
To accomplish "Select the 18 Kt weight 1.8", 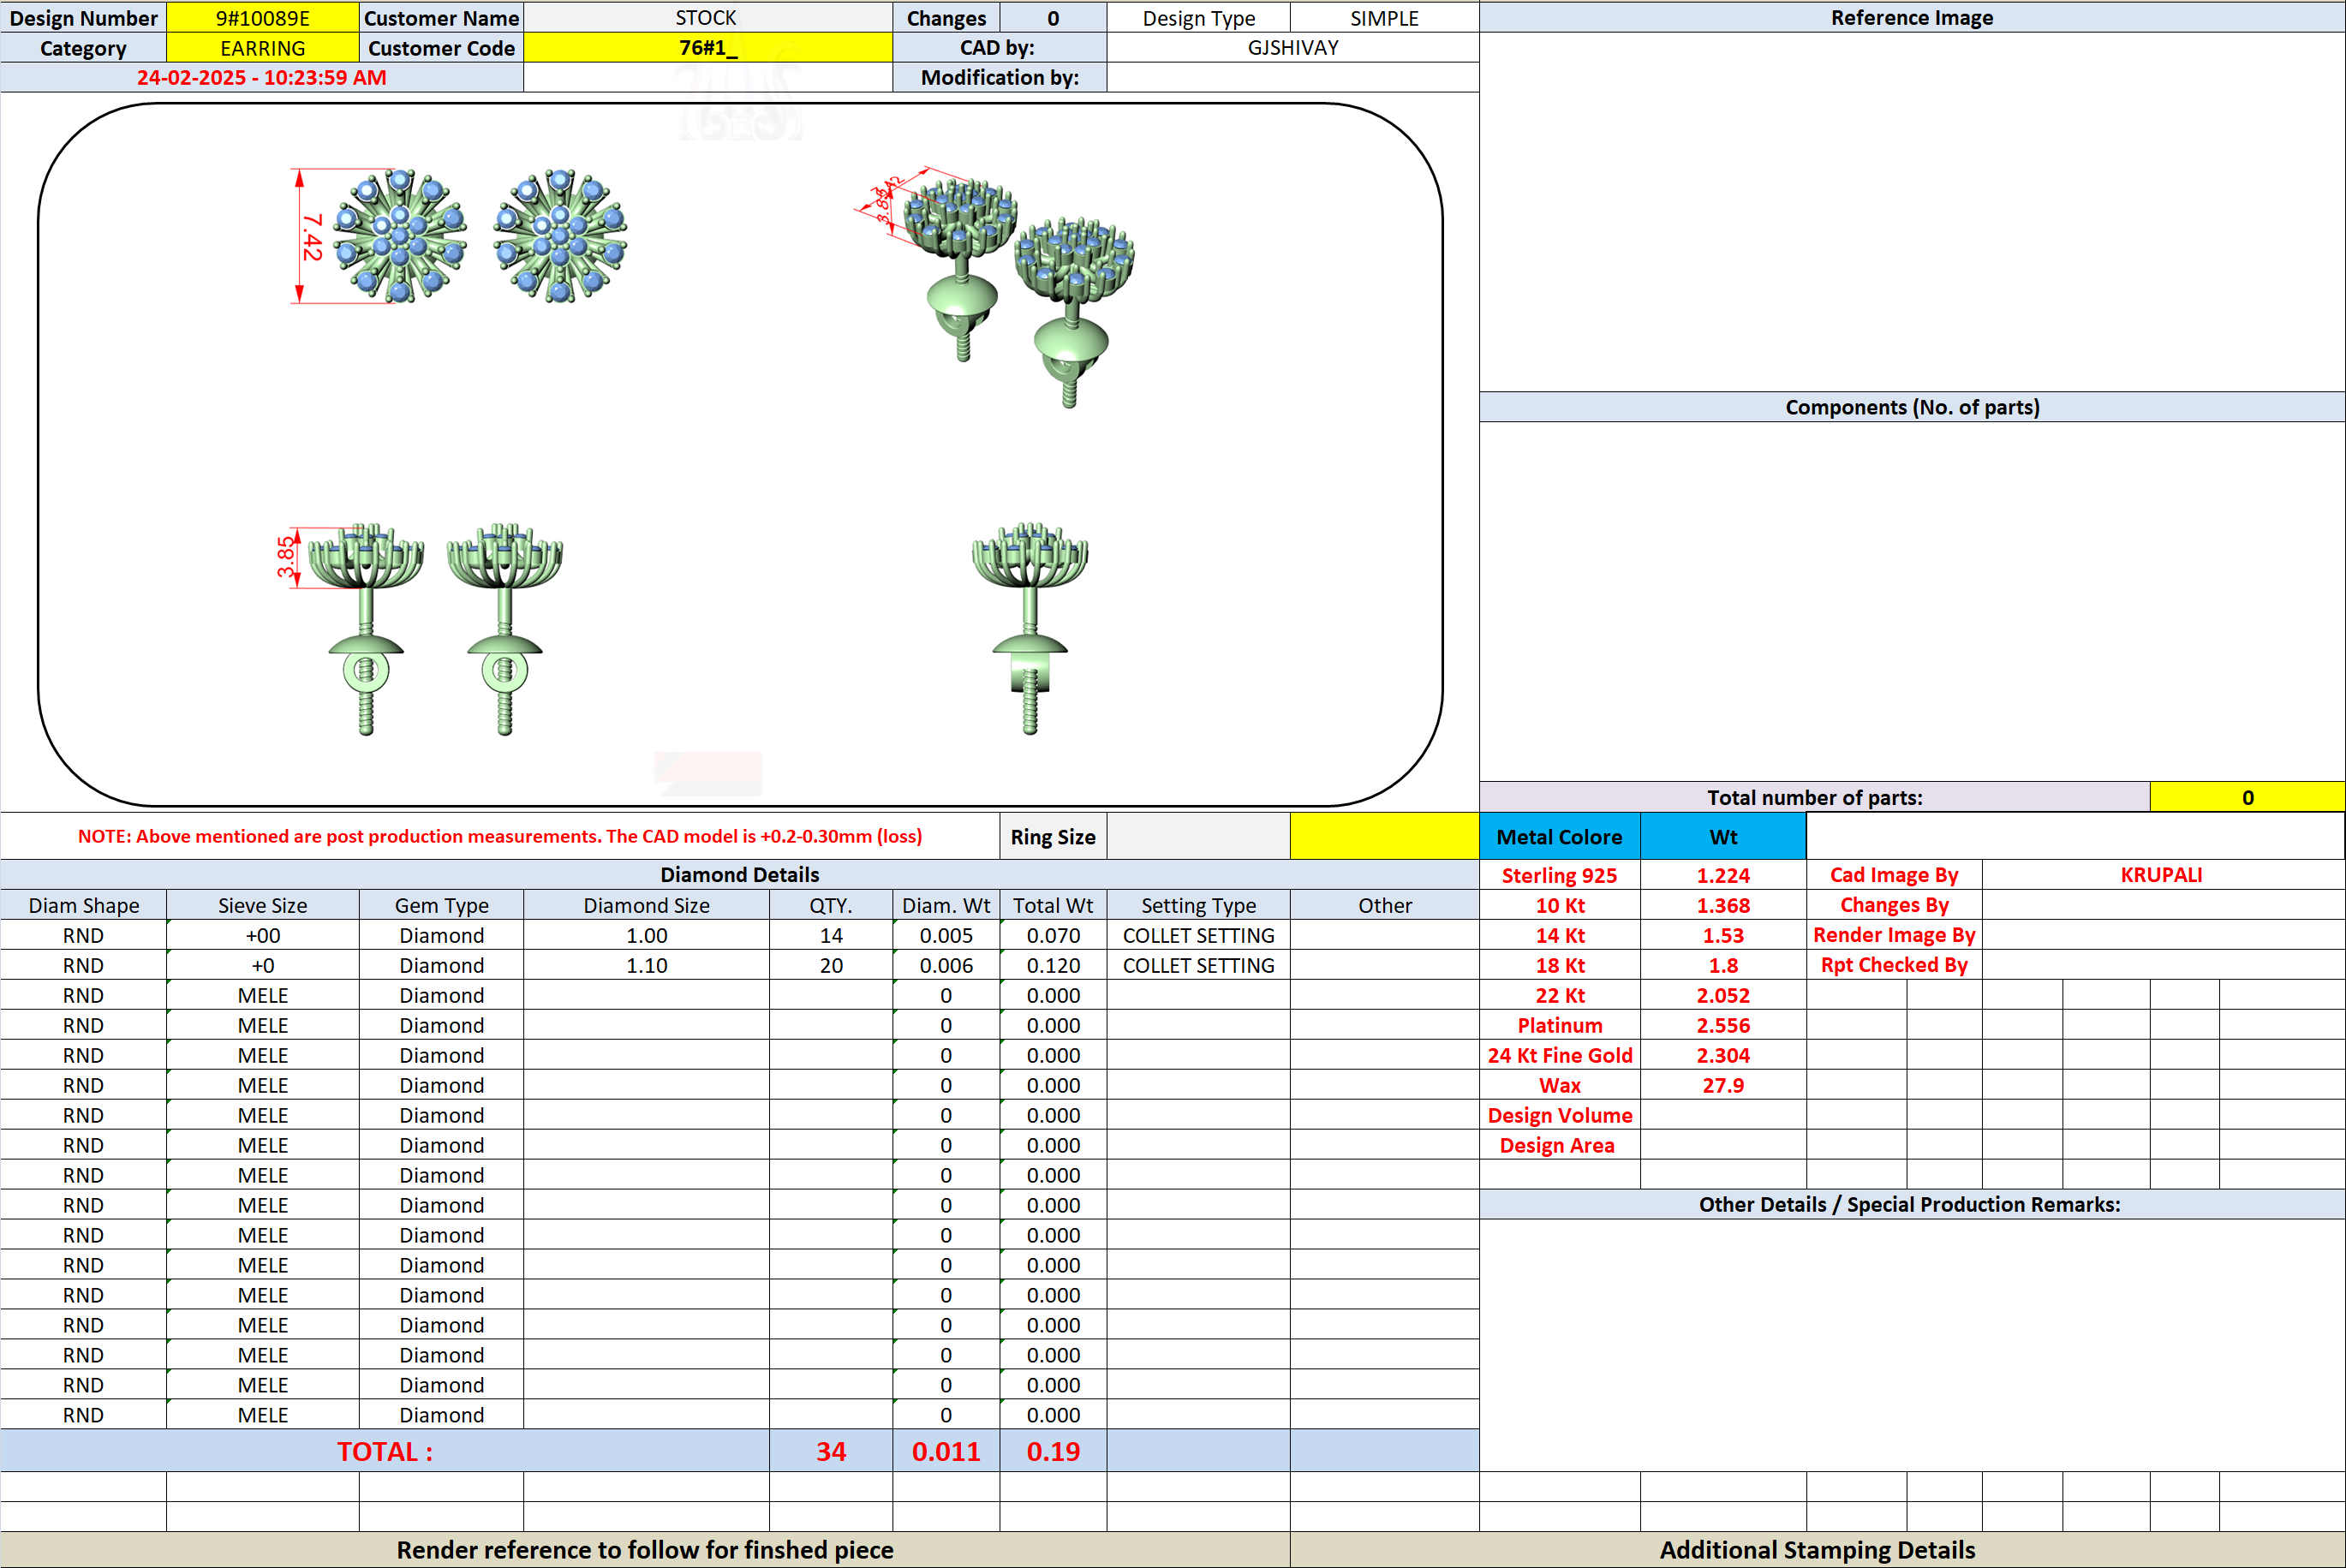I will [x=1723, y=965].
